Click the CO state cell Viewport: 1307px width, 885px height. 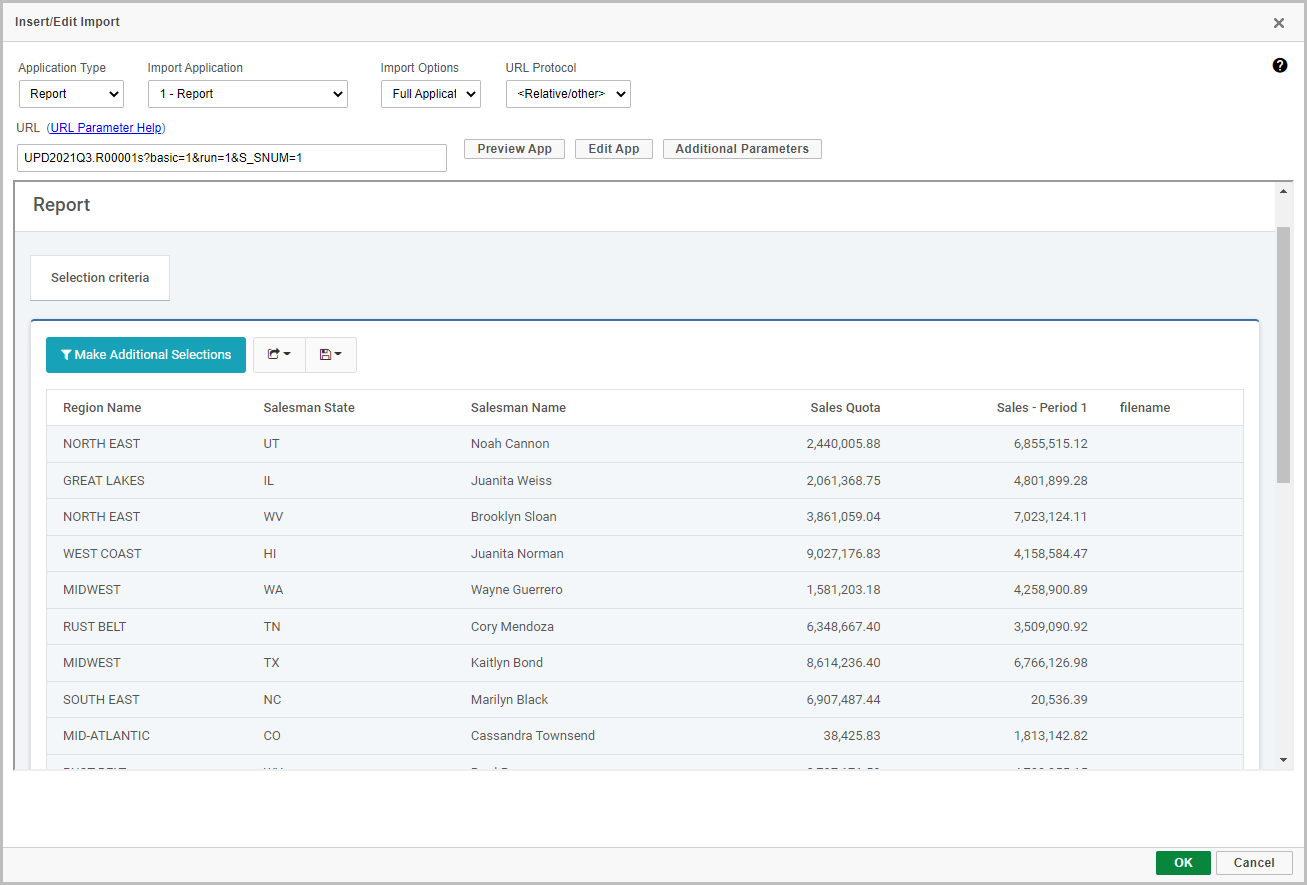pyautogui.click(x=272, y=736)
